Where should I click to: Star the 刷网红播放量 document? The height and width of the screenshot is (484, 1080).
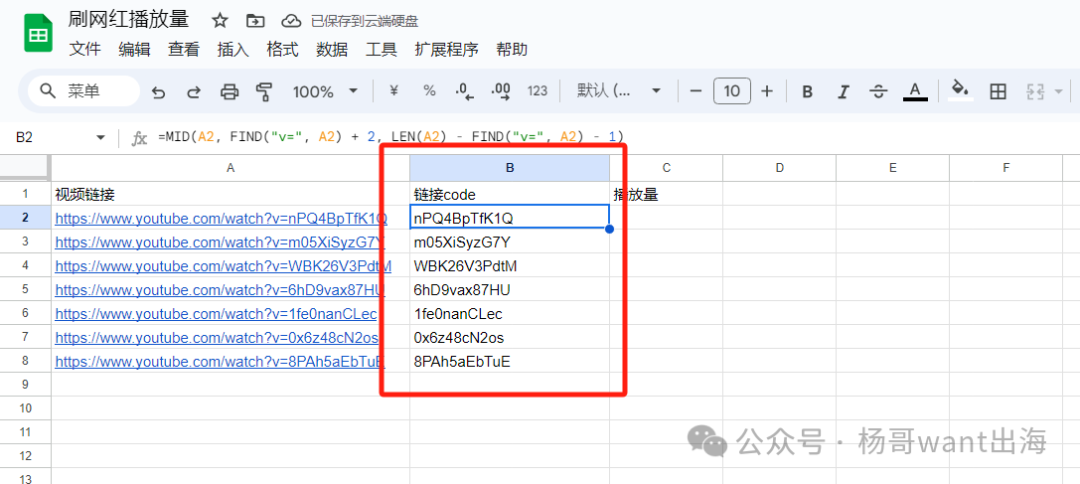[x=220, y=21]
